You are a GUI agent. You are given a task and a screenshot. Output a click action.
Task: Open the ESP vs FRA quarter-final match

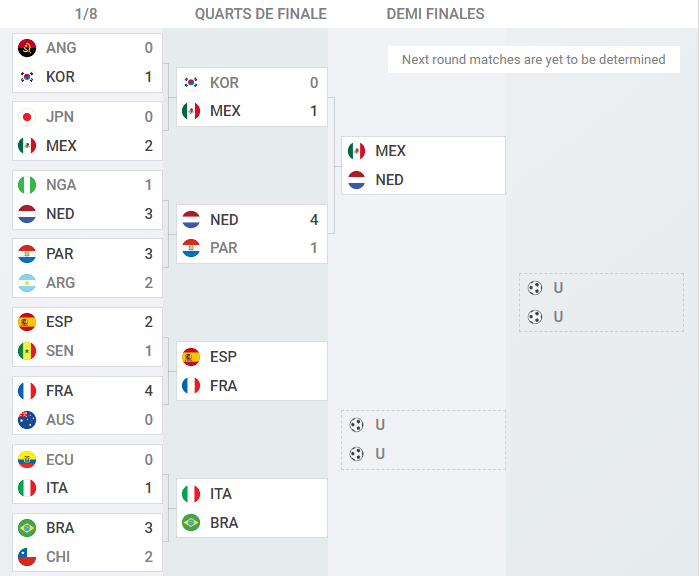(252, 371)
